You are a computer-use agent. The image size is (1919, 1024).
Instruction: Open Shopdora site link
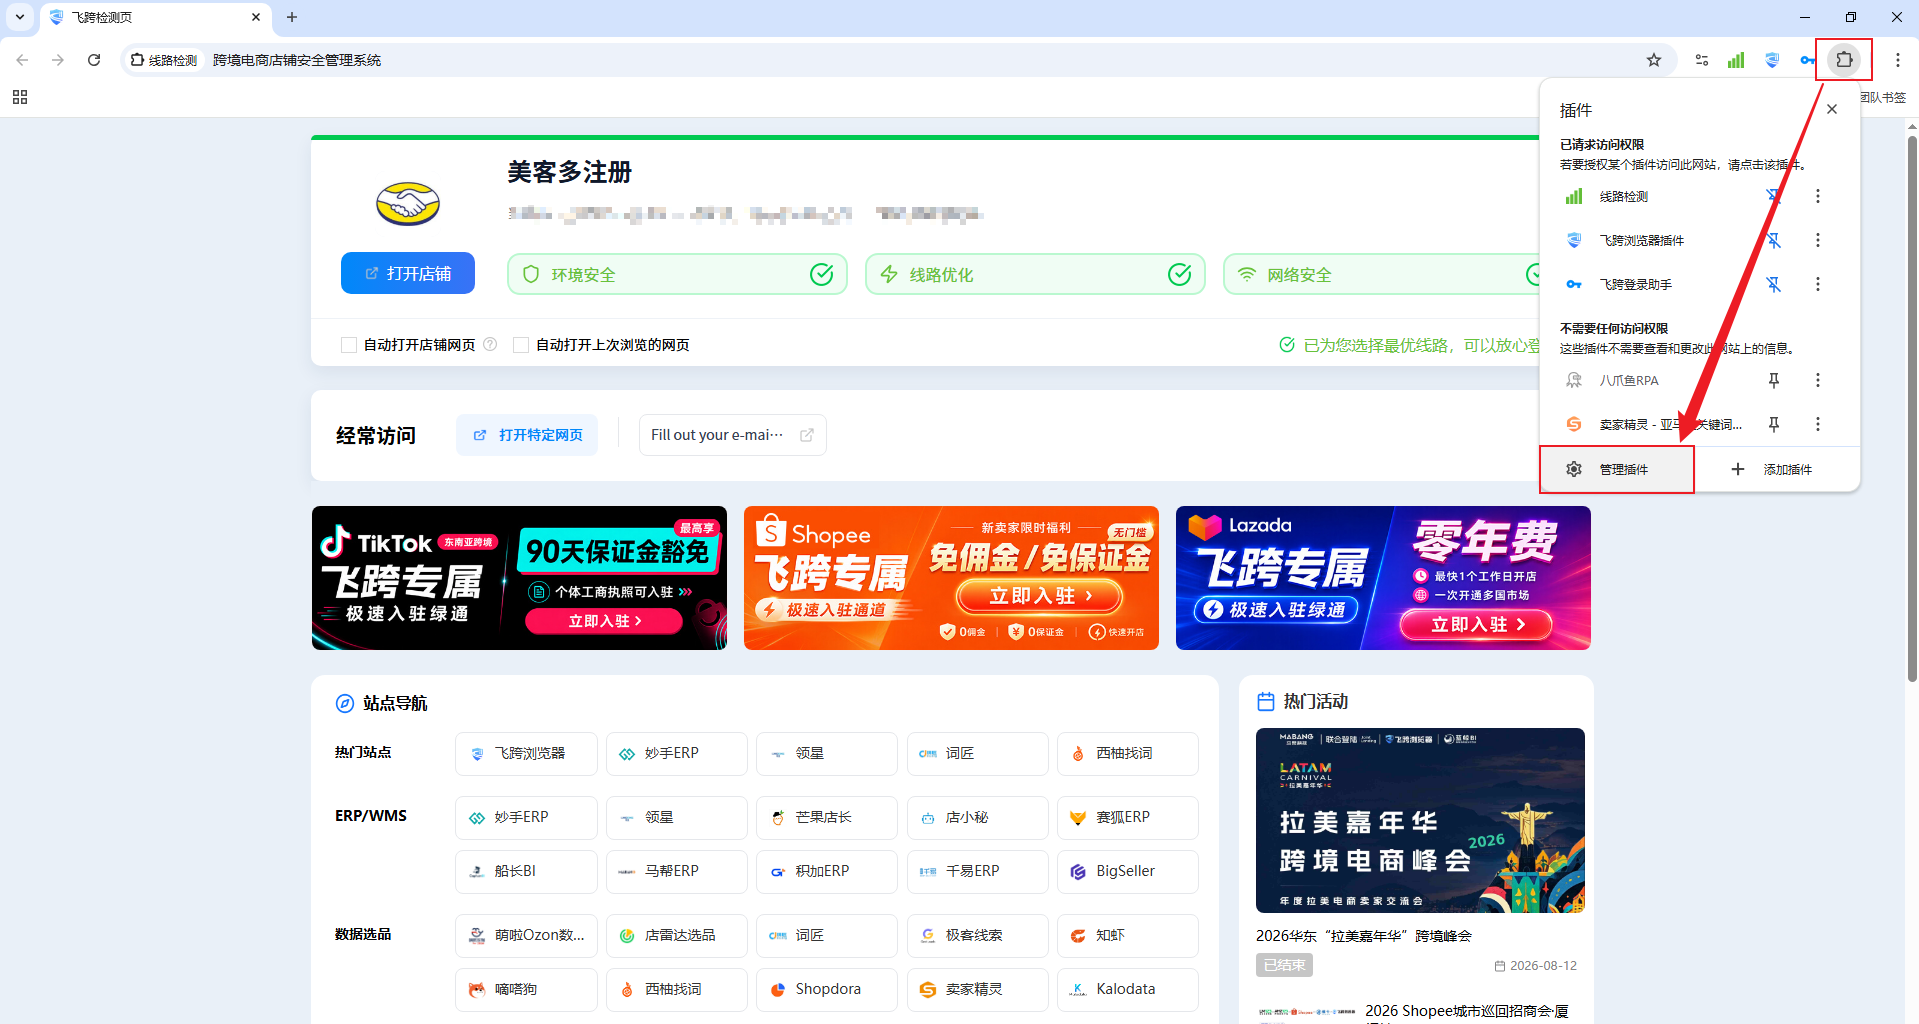tap(826, 990)
